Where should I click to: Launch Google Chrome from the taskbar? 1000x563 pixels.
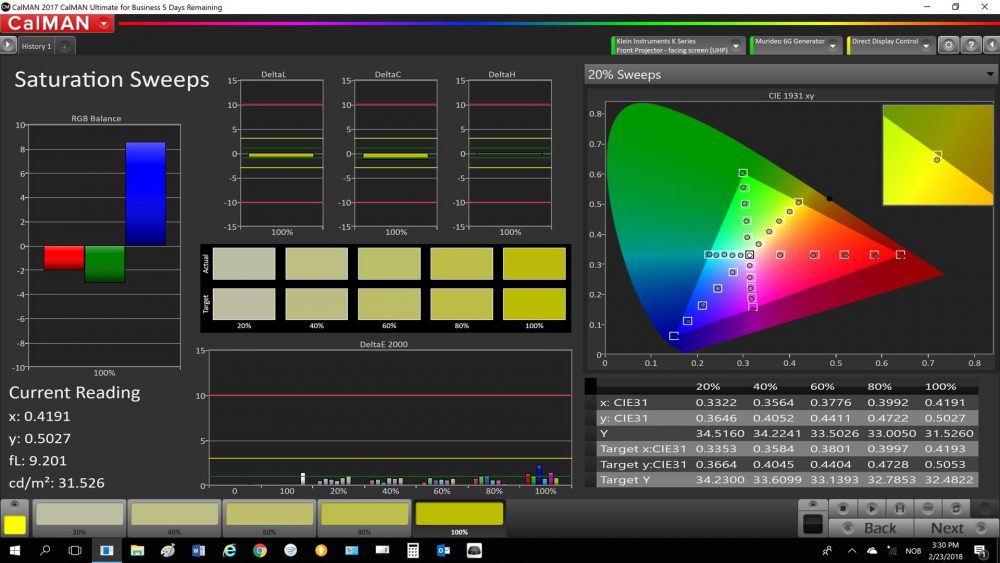[260, 550]
